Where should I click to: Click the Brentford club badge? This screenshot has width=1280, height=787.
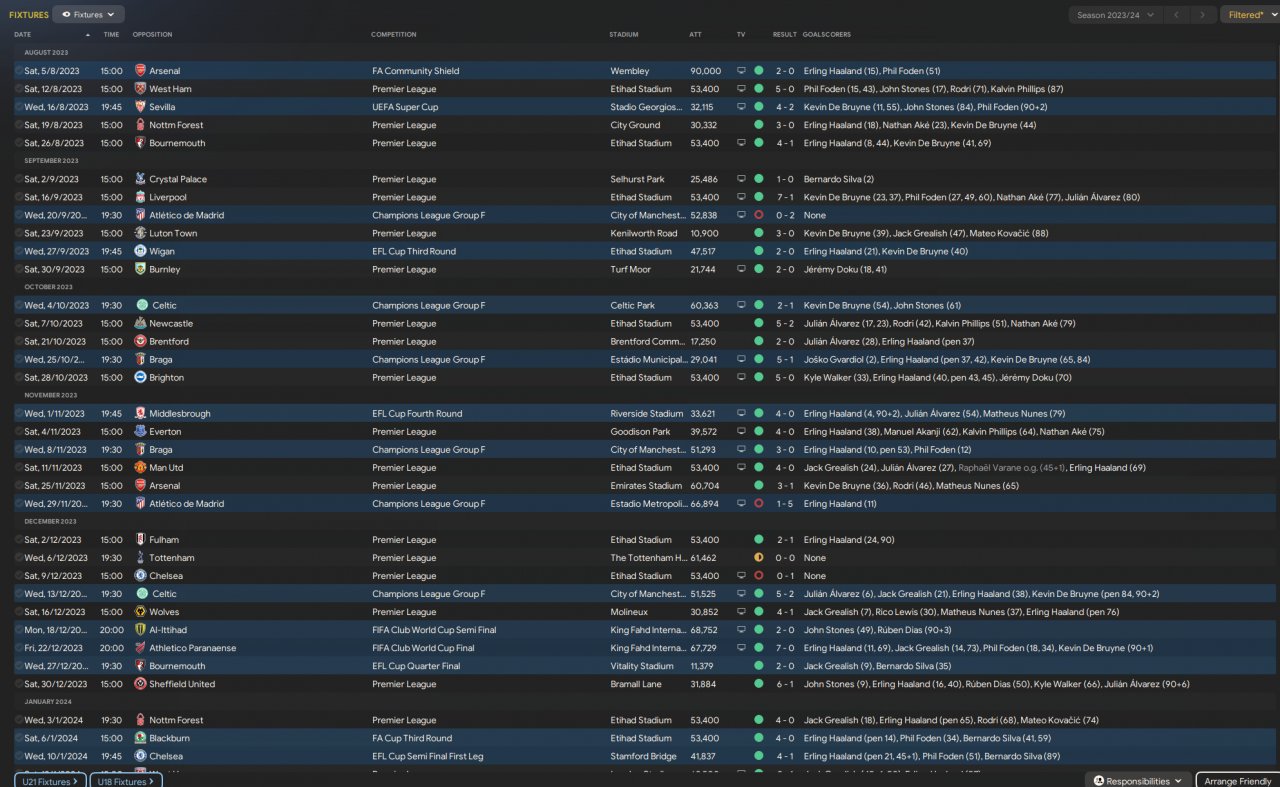140,341
